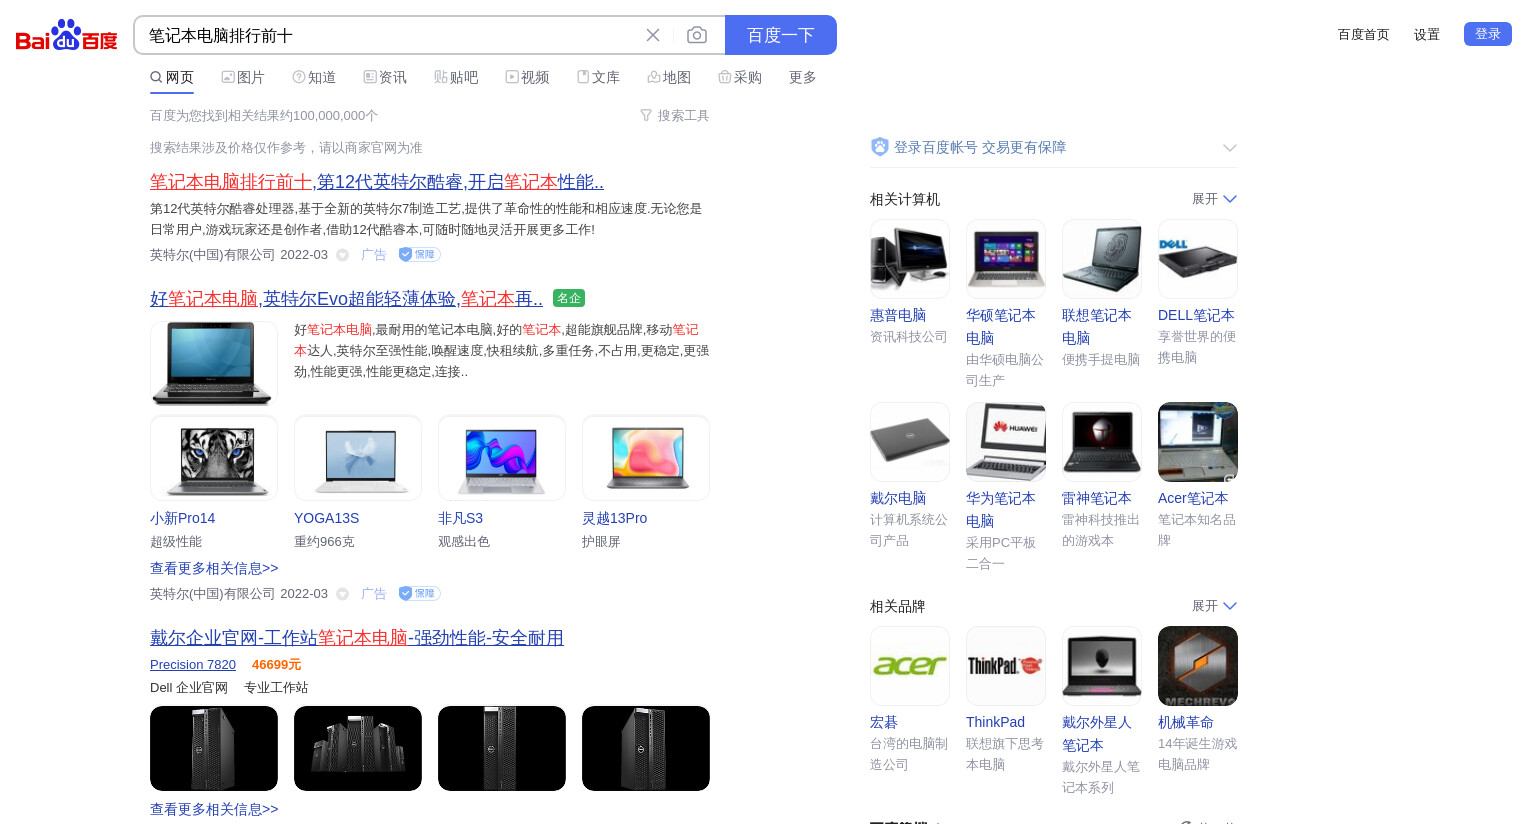Viewport: 1536px width, 824px height.
Task: Open Acer笔记本 thumbnail
Action: 1198,442
